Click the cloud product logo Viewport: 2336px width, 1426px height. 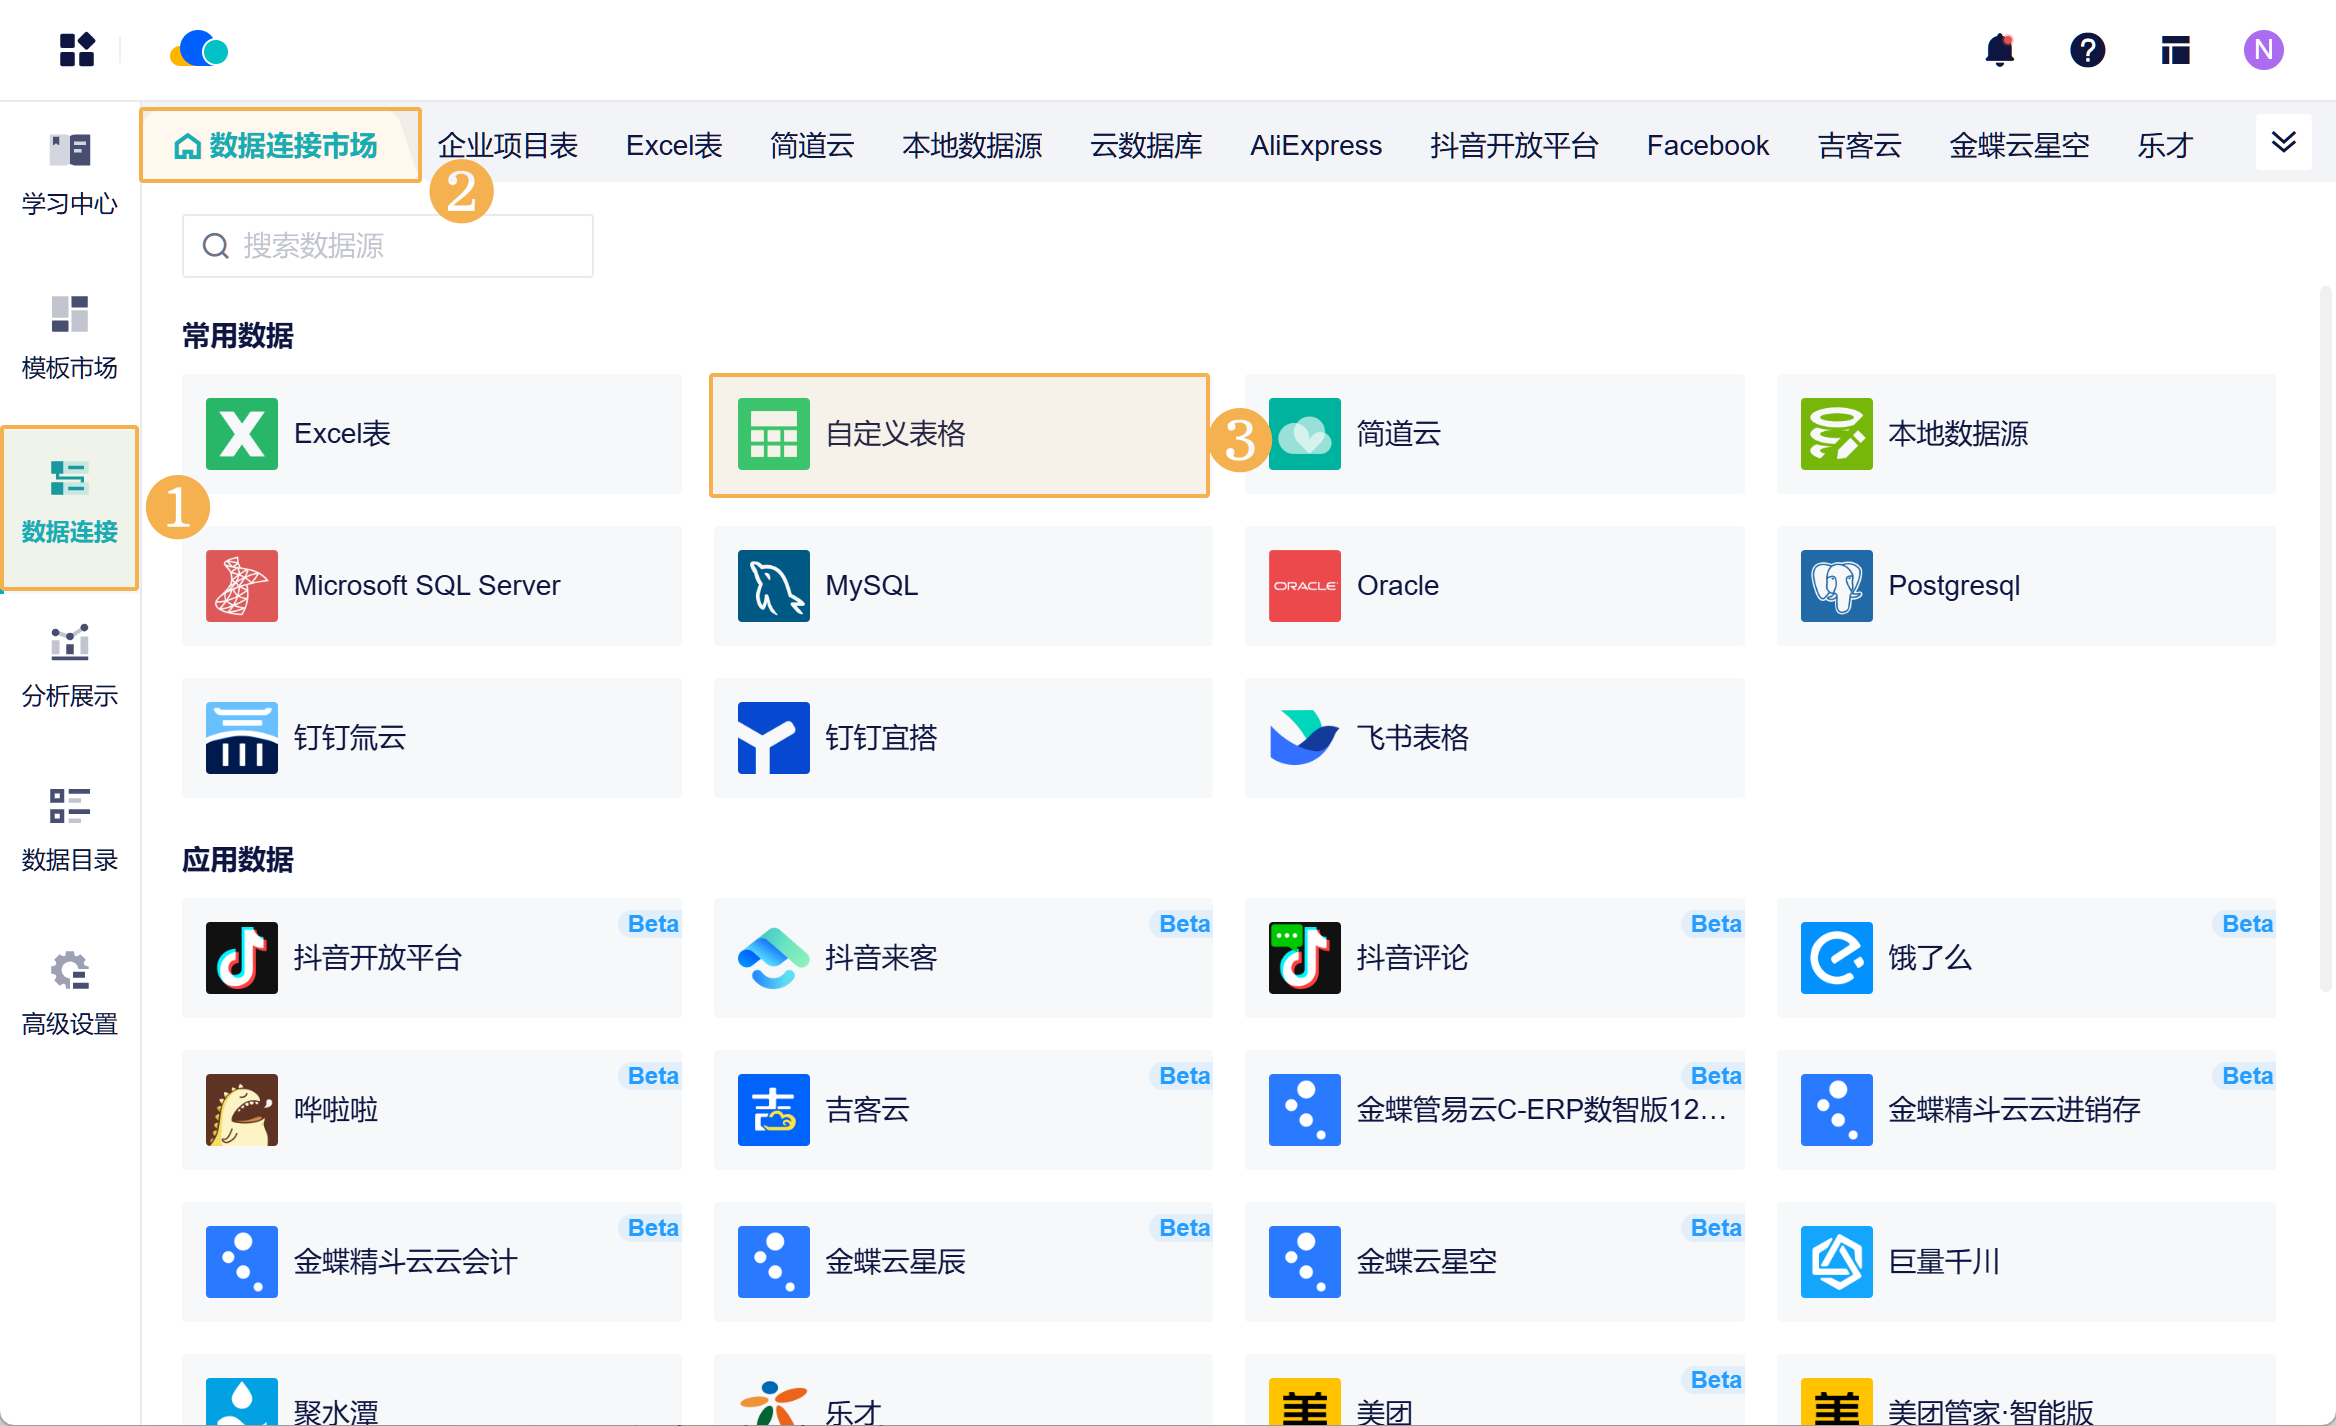(x=199, y=49)
